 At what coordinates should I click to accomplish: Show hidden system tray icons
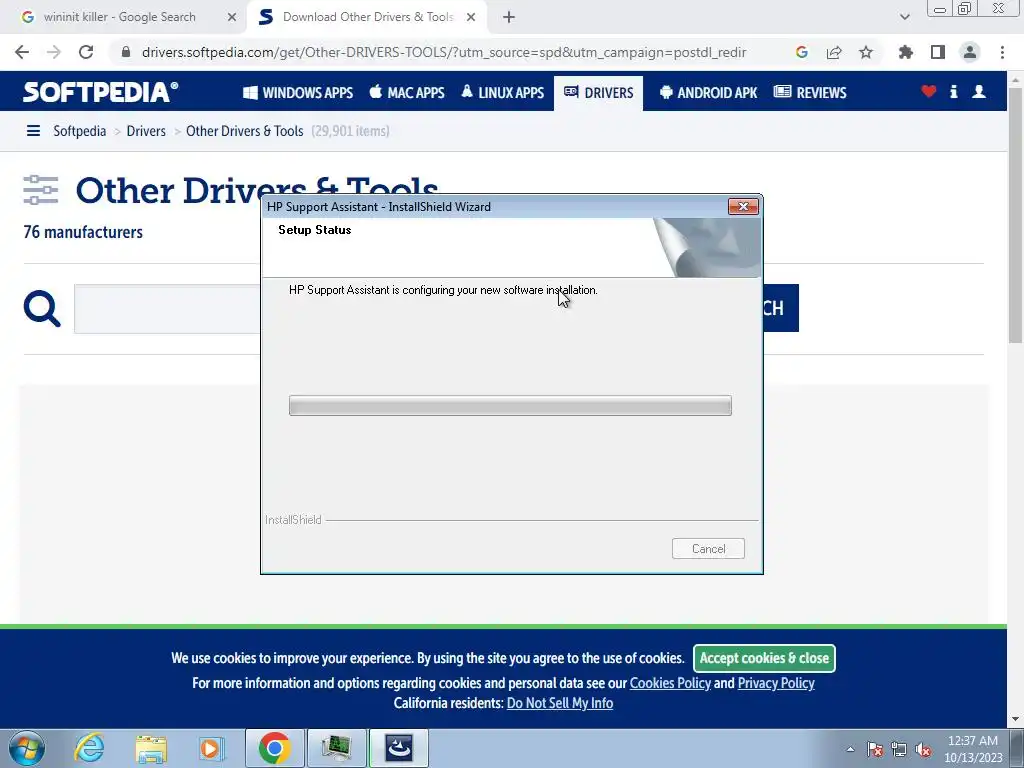click(x=850, y=749)
